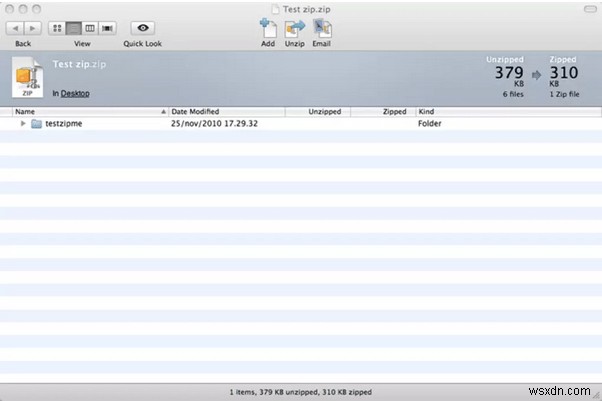Go forward with the right arrow button

33,28
